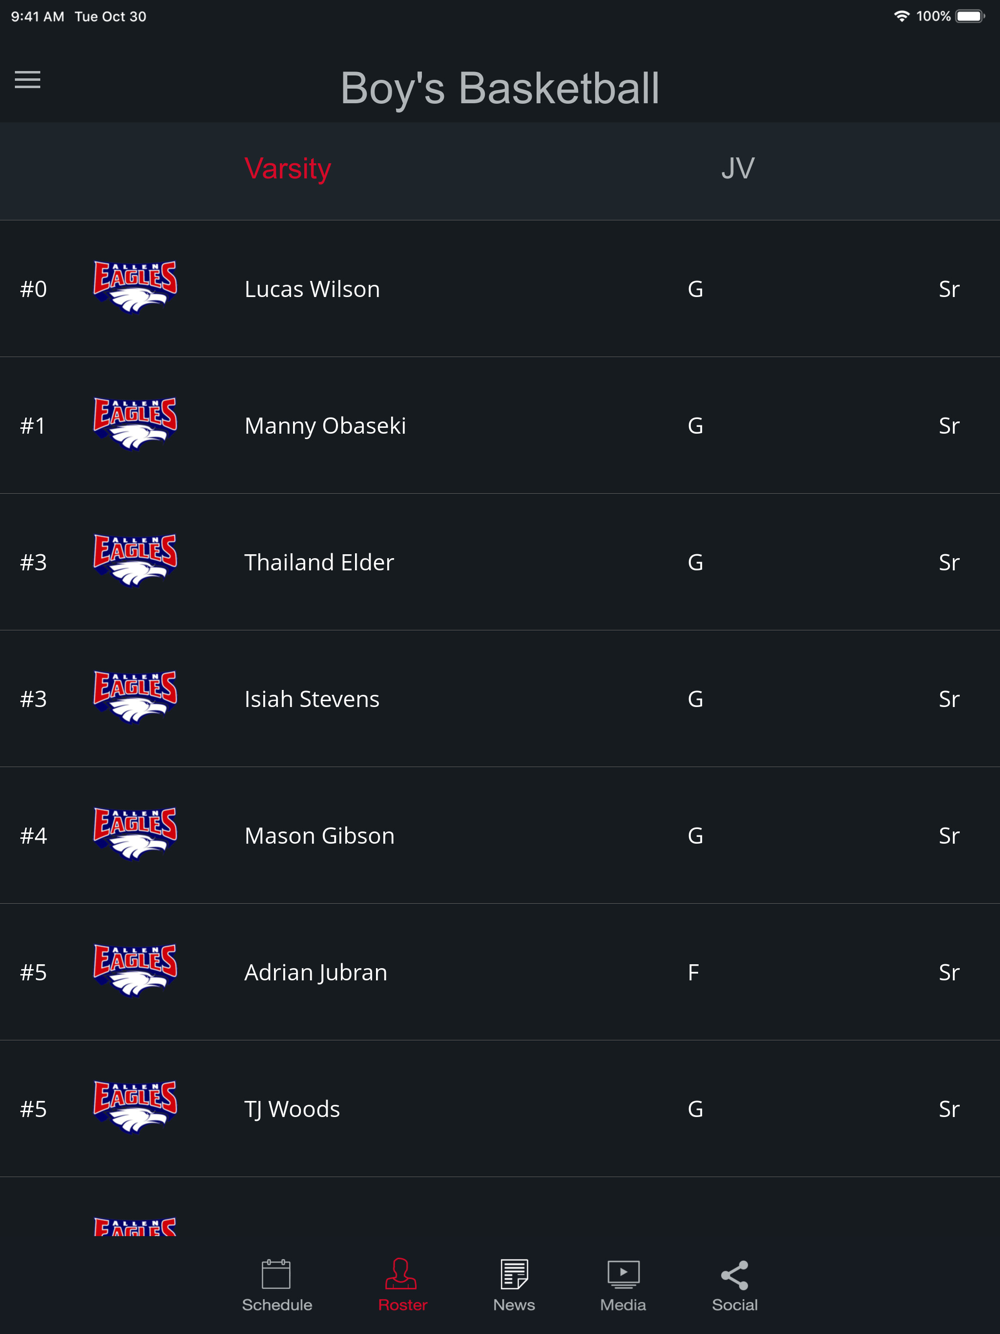Image resolution: width=1000 pixels, height=1334 pixels.
Task: Tap the Social share icon
Action: point(735,1275)
